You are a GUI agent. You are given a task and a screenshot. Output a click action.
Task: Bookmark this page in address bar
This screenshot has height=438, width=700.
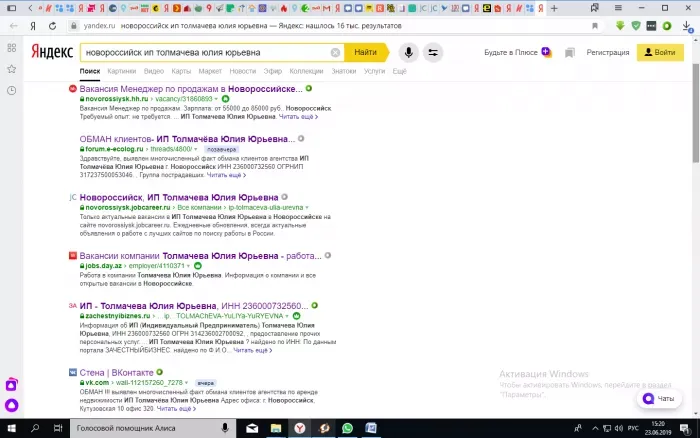click(x=595, y=26)
